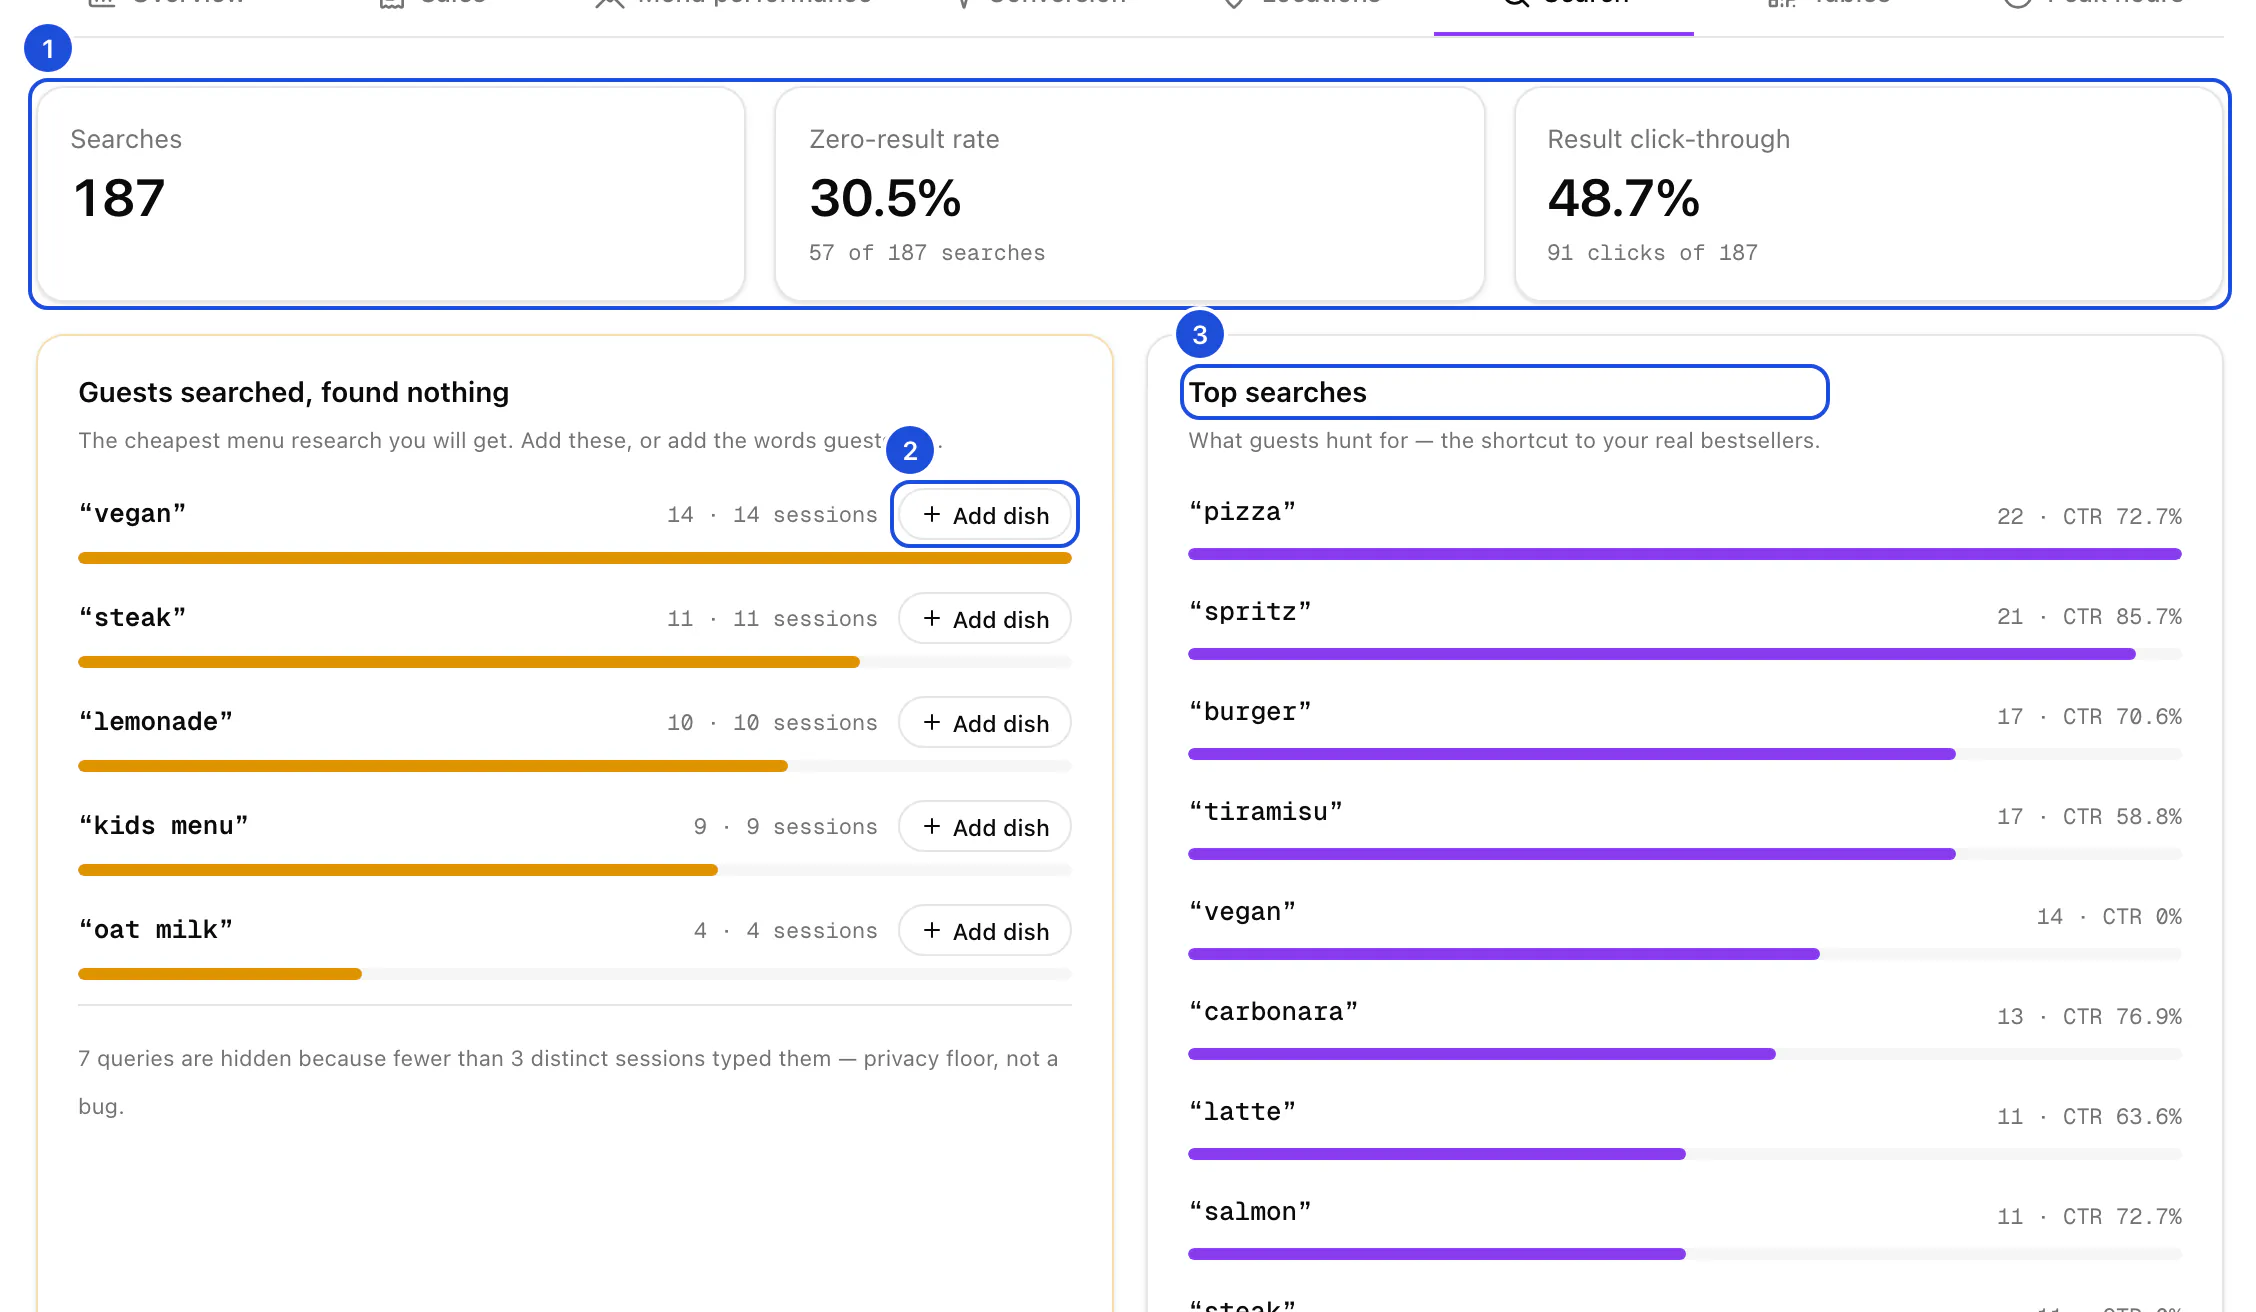The height and width of the screenshot is (1312, 2256).
Task: Select the "tiramisu" query in Top searches
Action: click(1265, 812)
